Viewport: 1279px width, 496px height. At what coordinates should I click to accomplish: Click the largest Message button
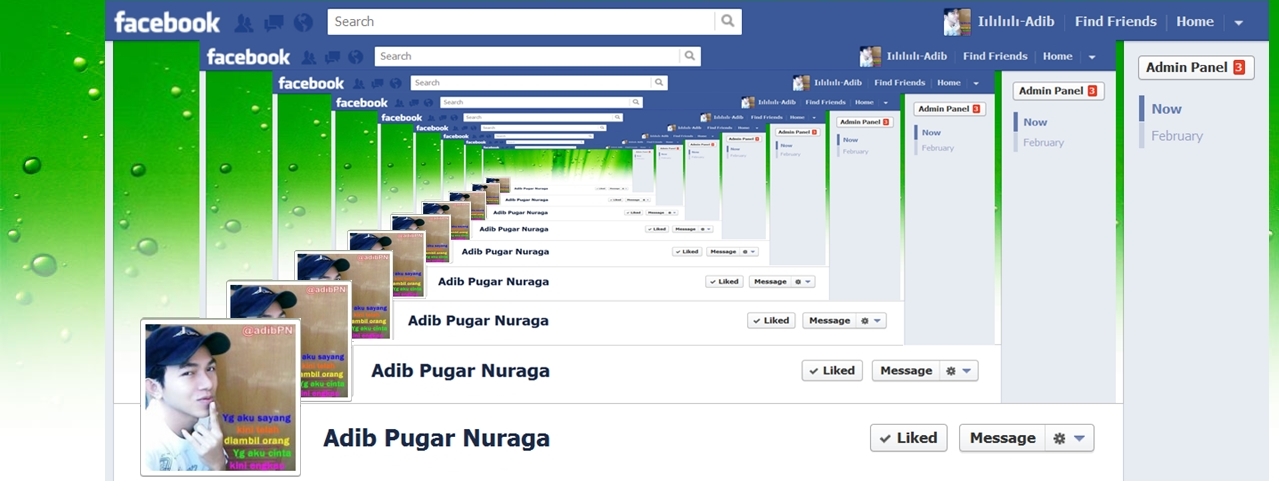(x=1002, y=438)
